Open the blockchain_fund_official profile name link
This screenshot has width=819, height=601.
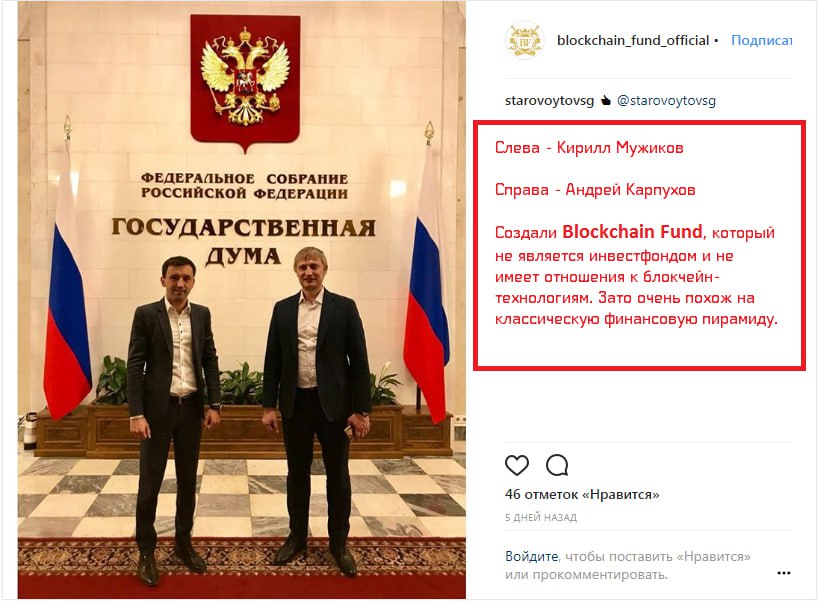[632, 41]
